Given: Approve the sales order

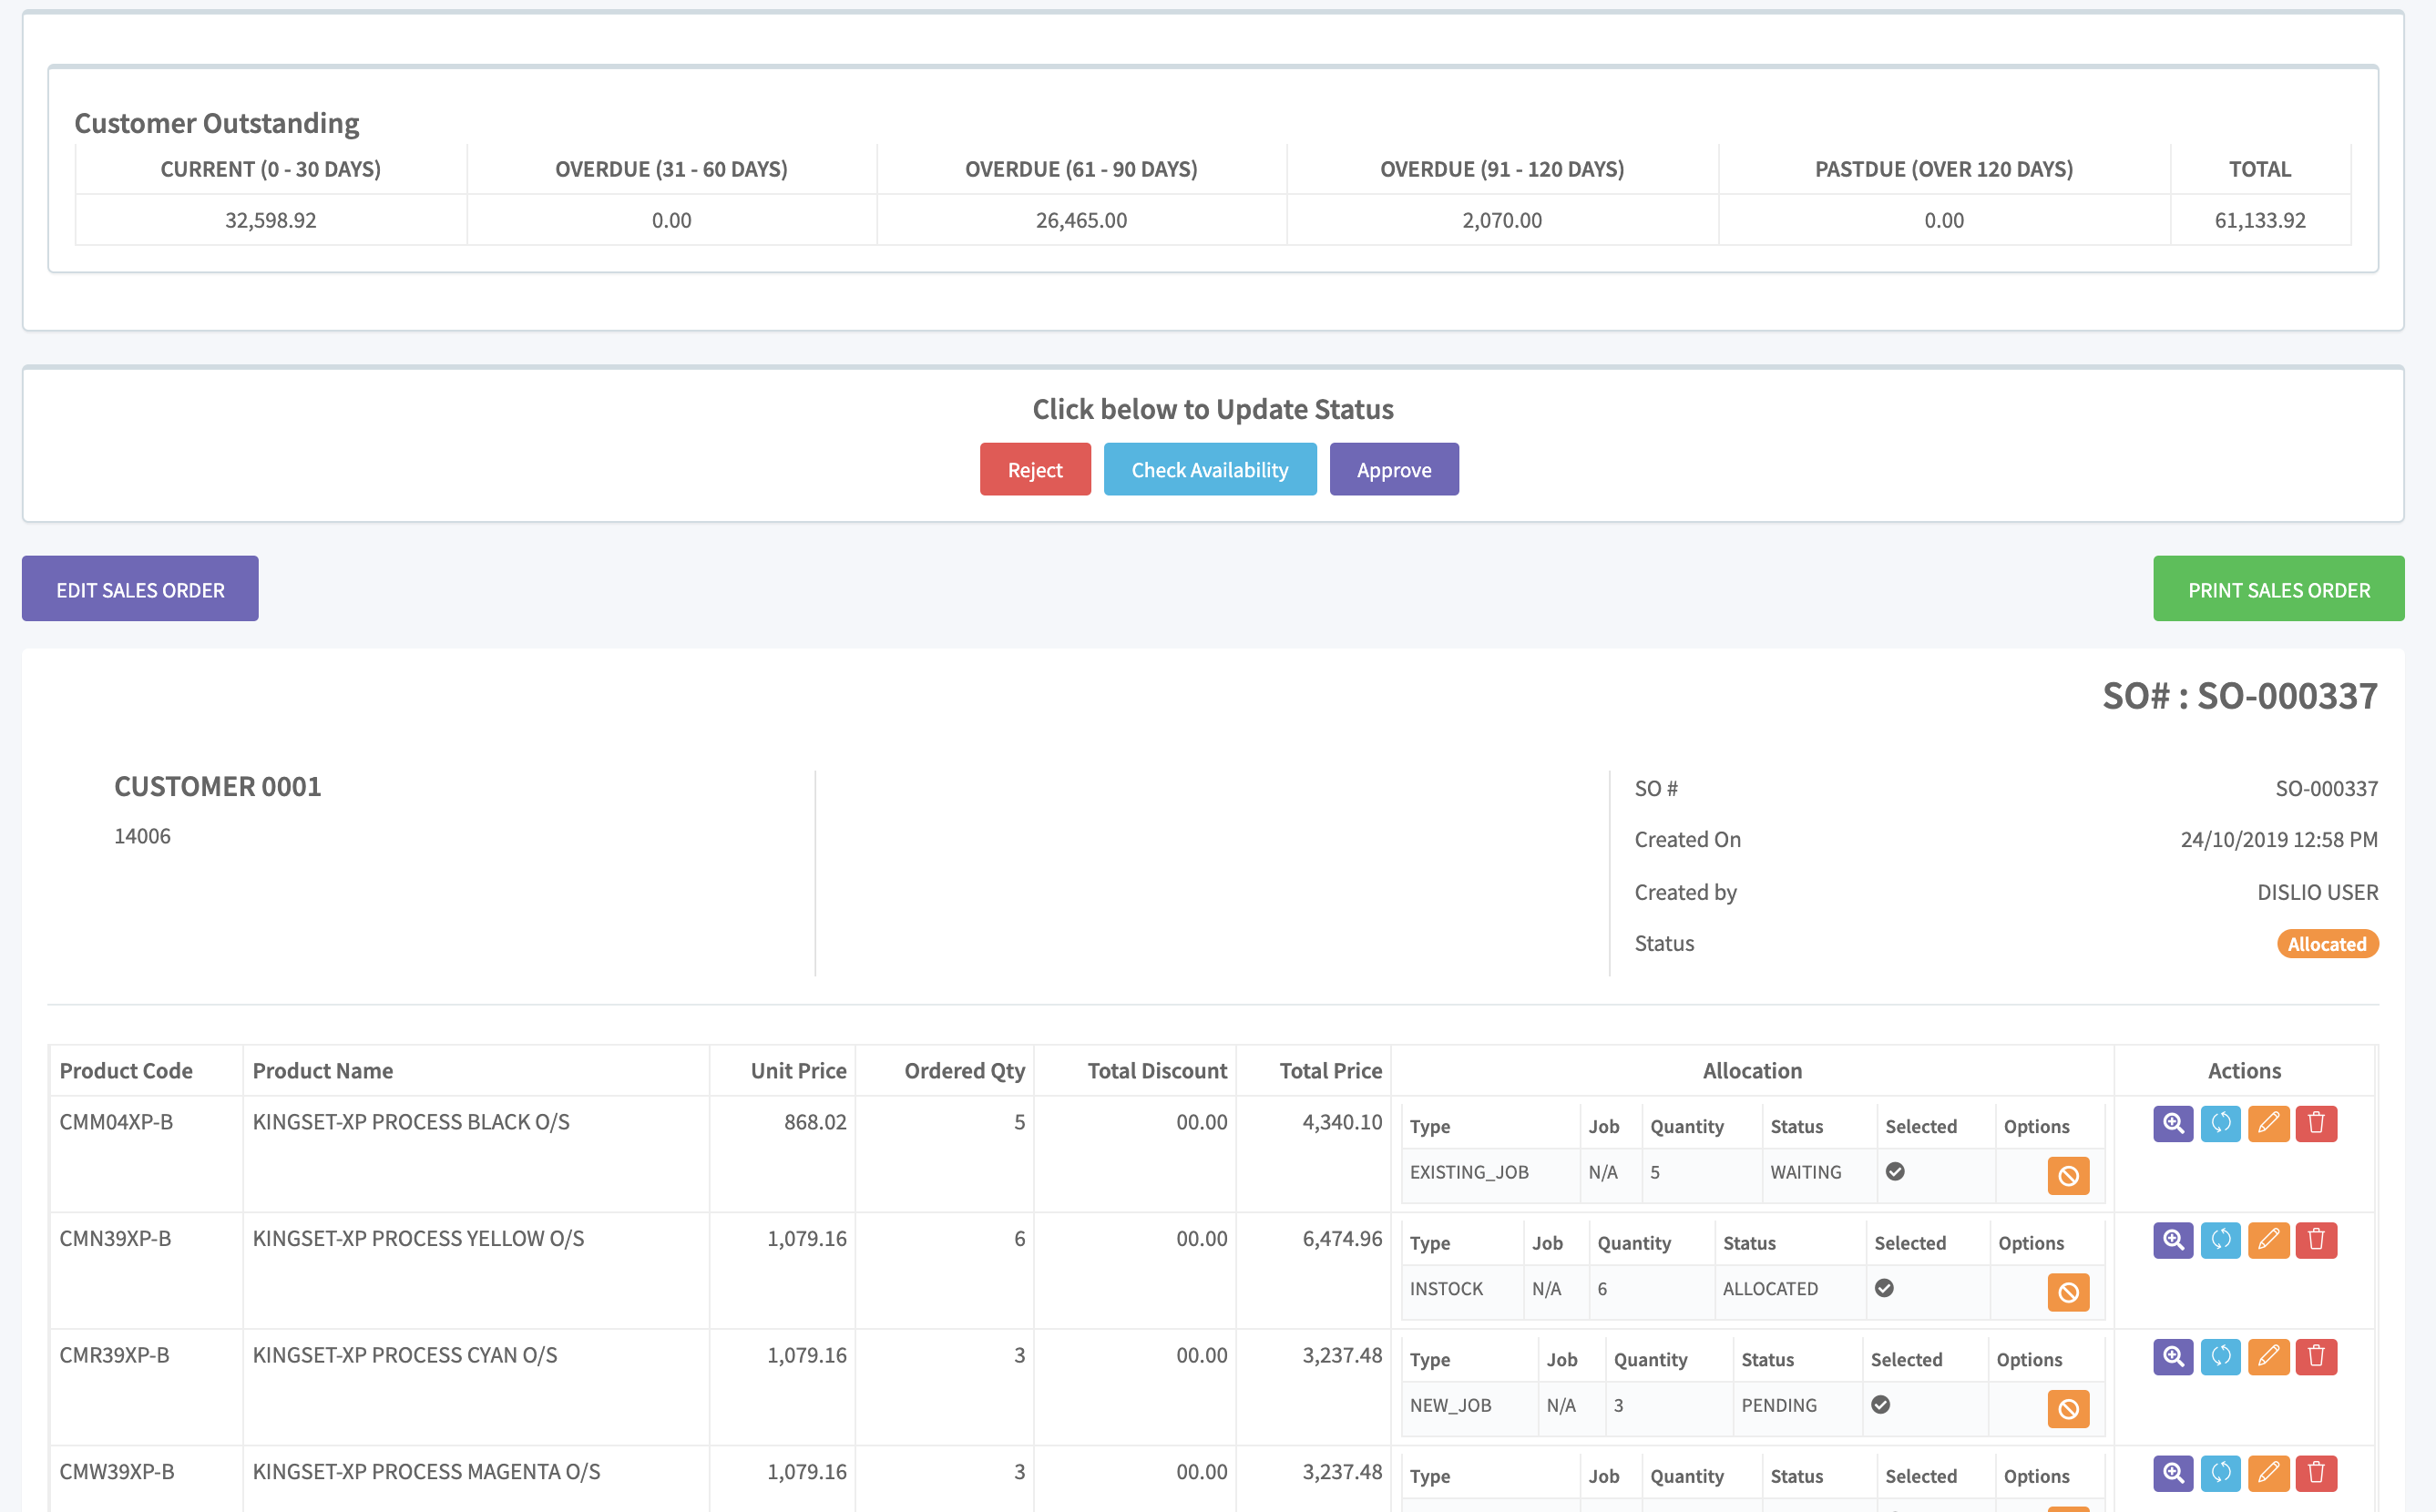Looking at the screenshot, I should (1393, 469).
